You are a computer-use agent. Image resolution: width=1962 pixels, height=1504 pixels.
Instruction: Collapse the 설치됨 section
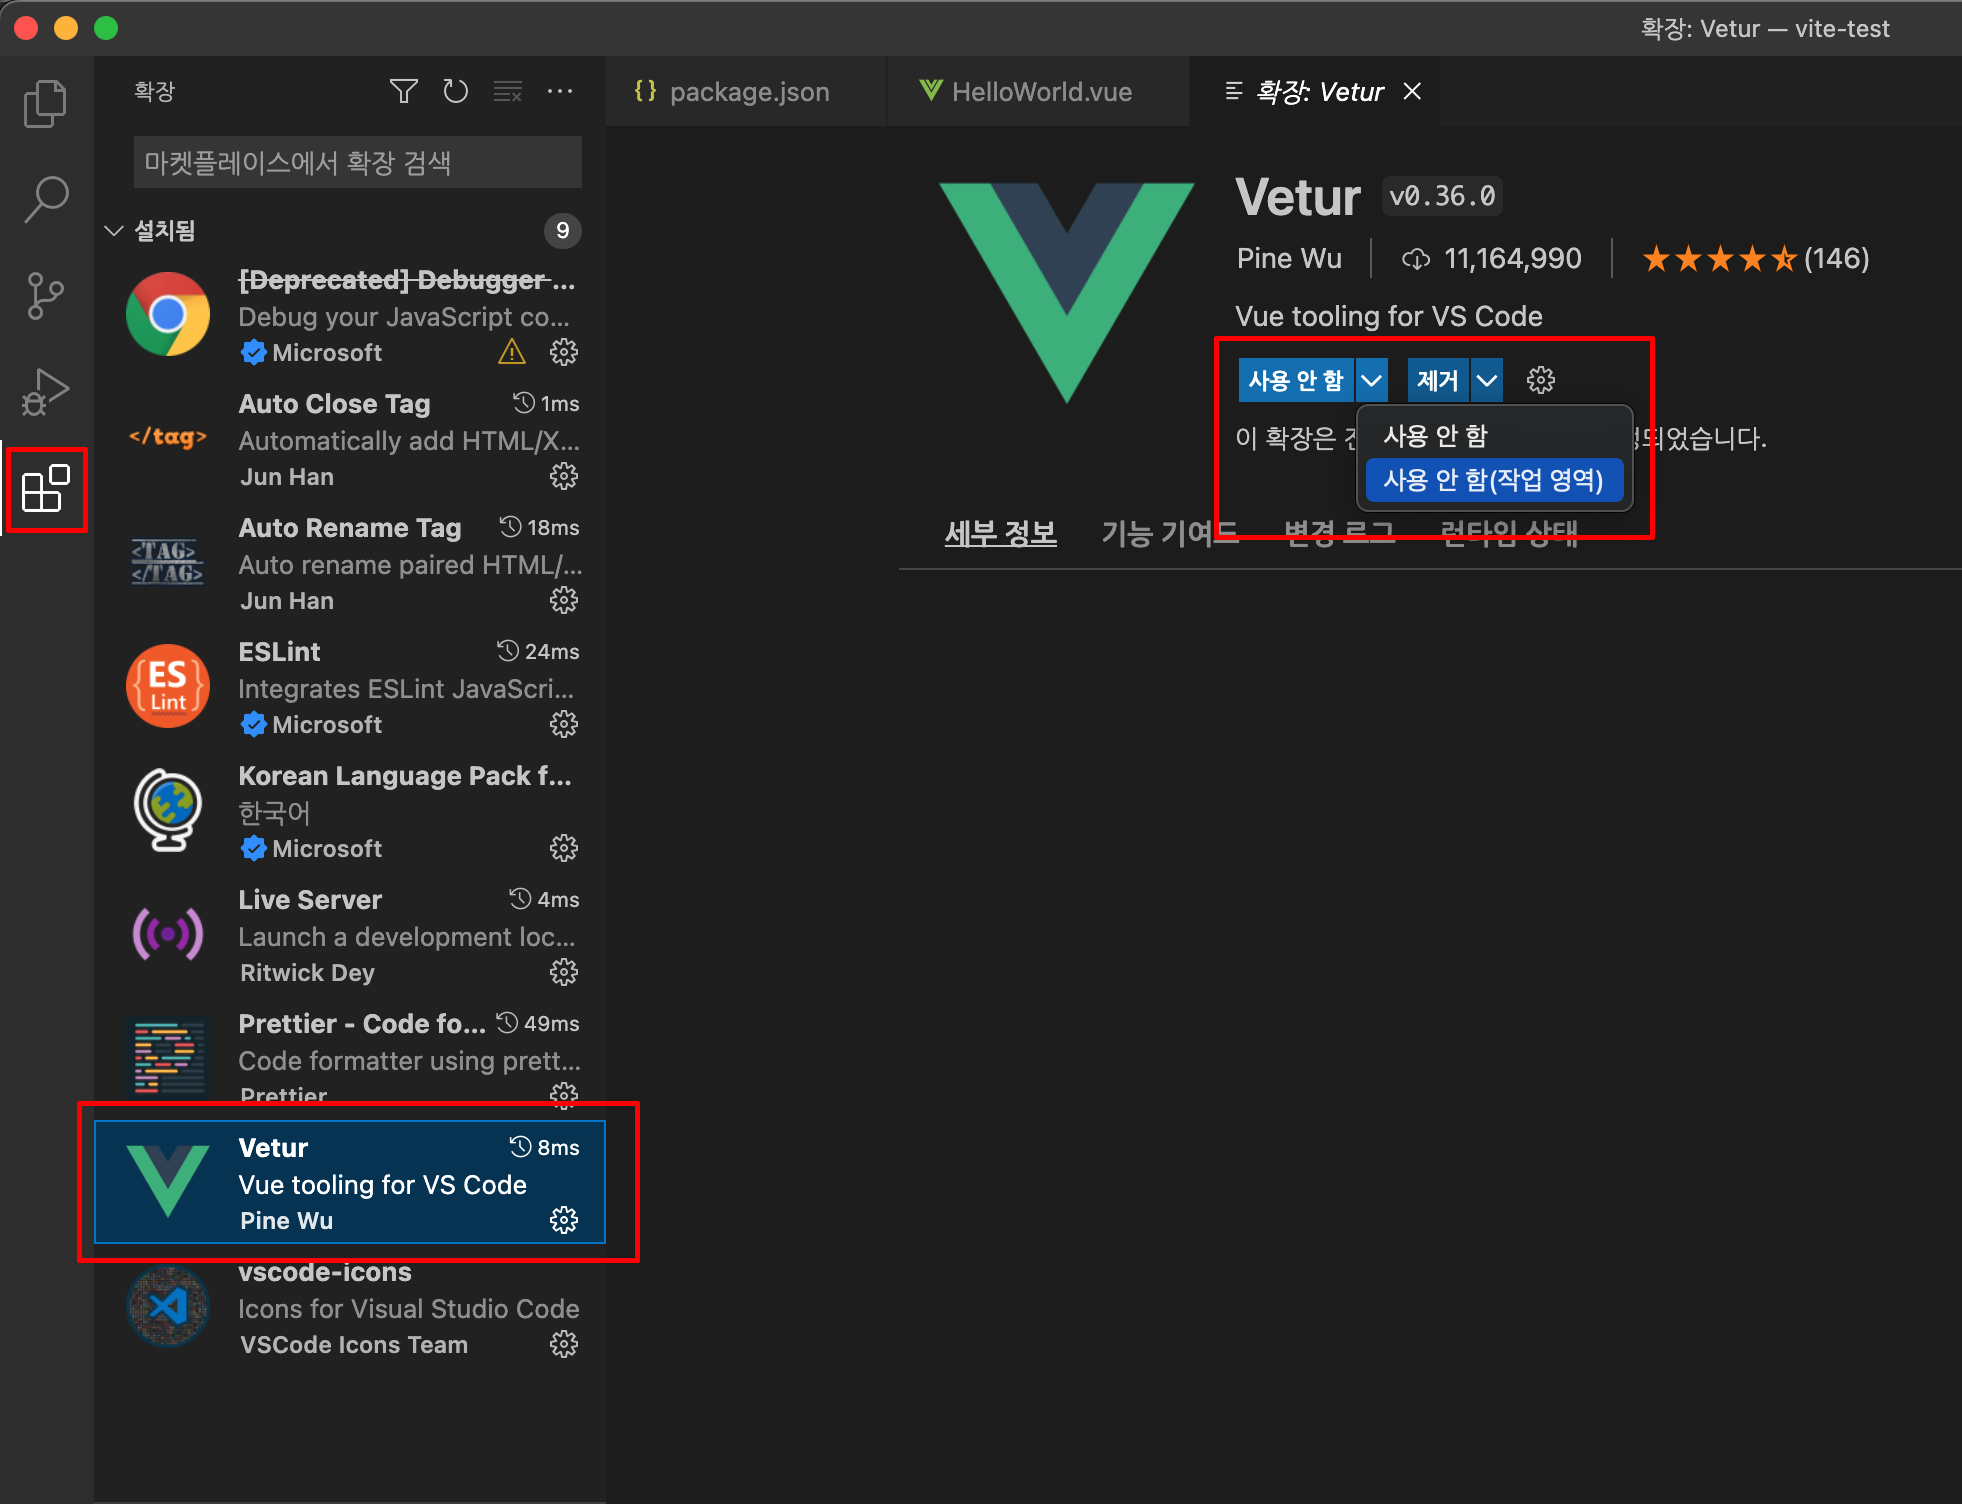point(114,231)
